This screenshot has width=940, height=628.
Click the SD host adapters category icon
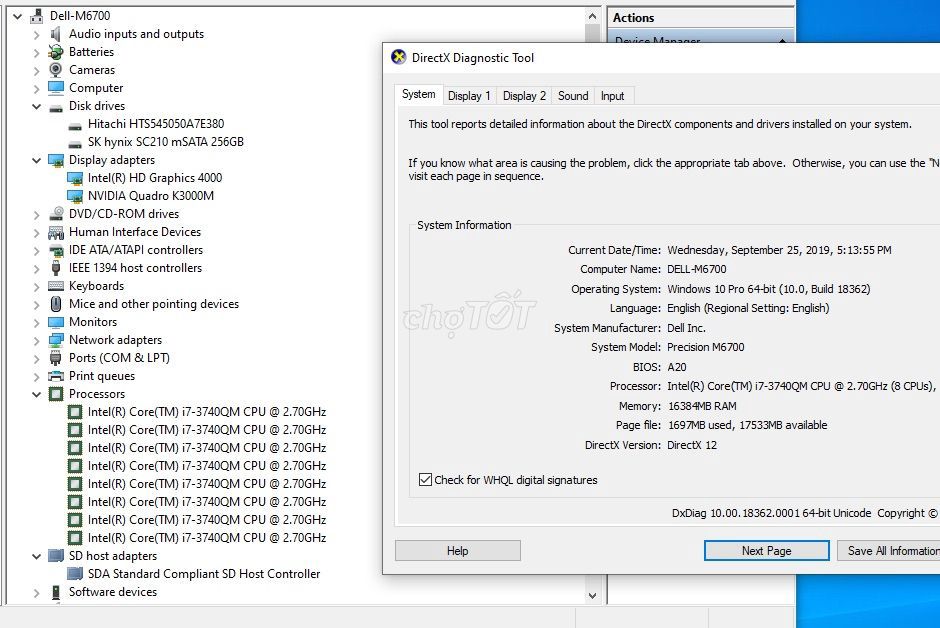click(56, 556)
